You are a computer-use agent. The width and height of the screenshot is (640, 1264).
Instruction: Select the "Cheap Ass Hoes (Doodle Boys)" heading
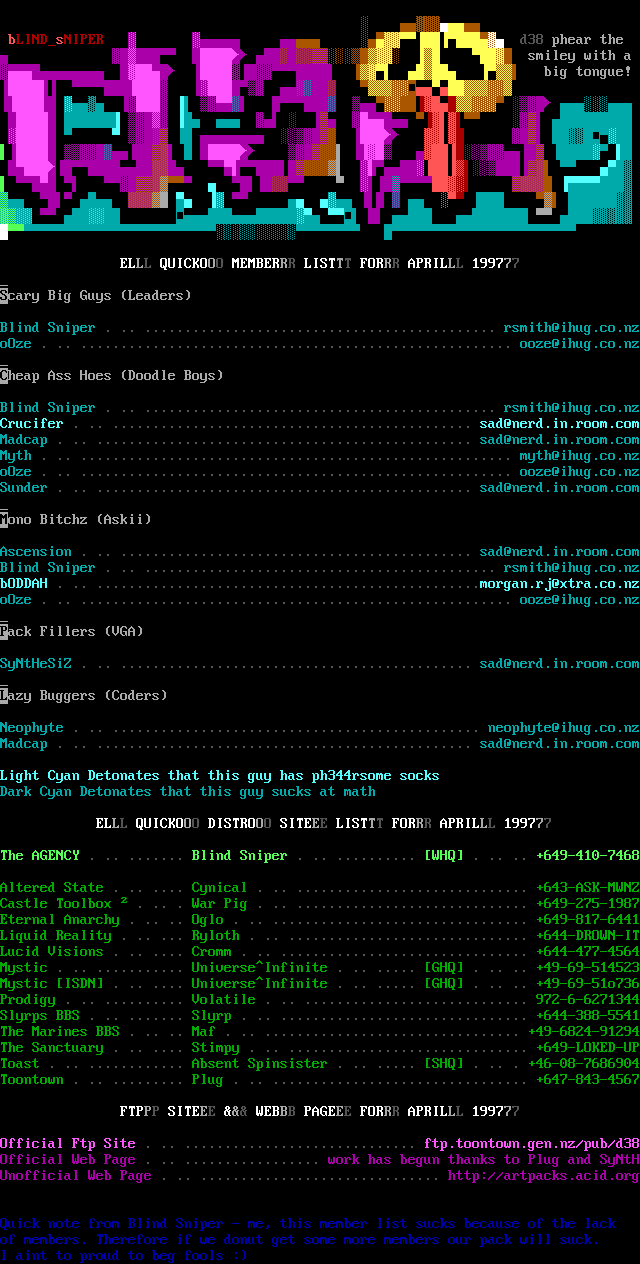(x=112, y=376)
